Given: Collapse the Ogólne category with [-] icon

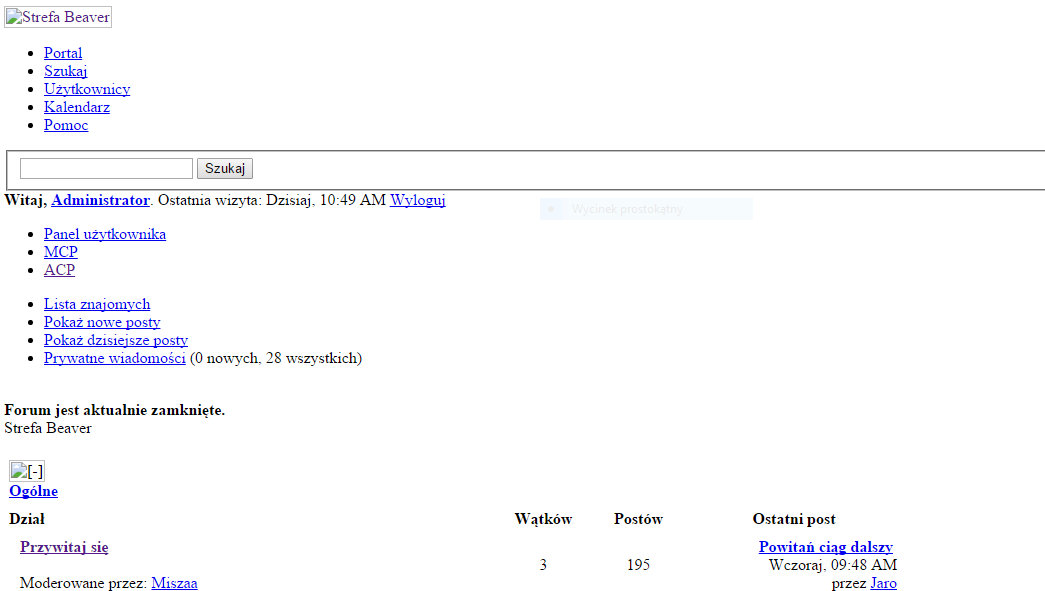Looking at the screenshot, I should coord(27,471).
